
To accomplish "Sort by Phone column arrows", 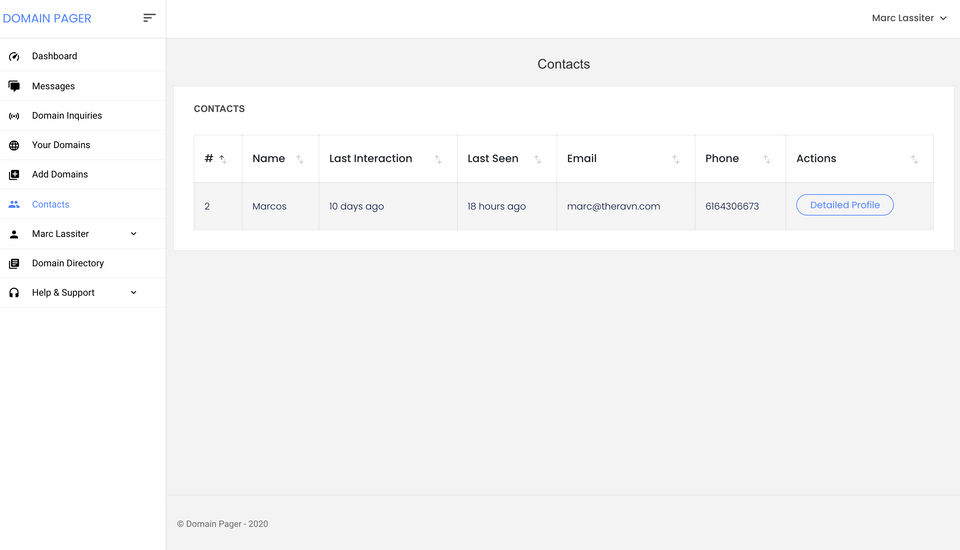I will pyautogui.click(x=766, y=159).
